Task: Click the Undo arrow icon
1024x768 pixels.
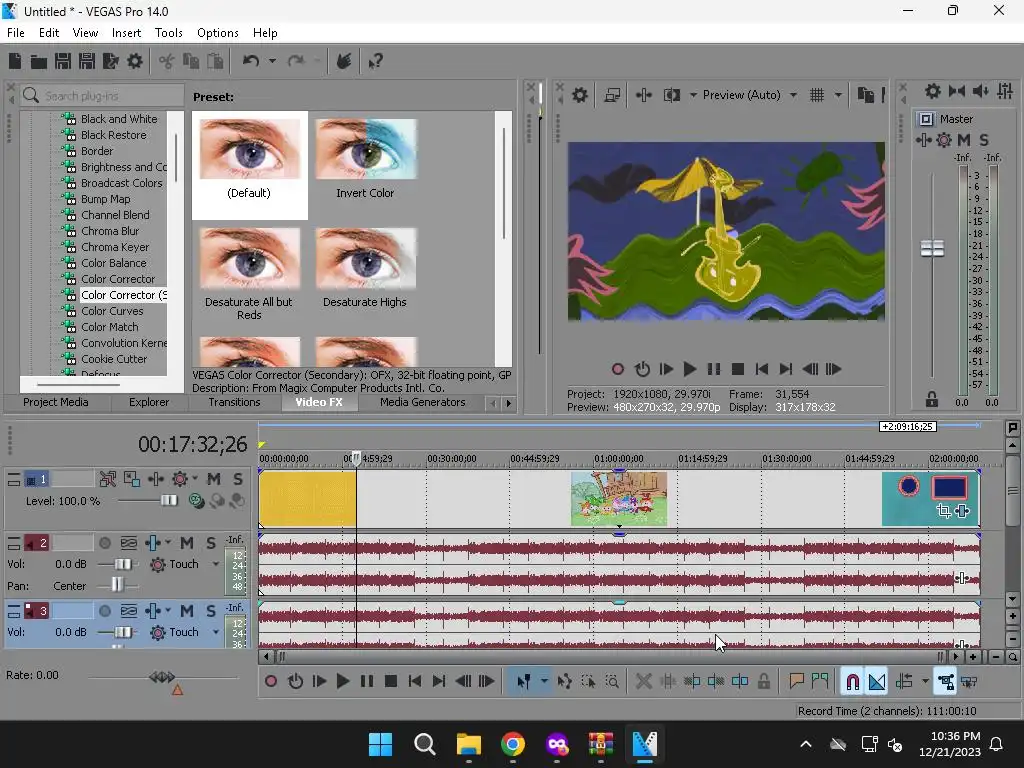Action: (251, 61)
